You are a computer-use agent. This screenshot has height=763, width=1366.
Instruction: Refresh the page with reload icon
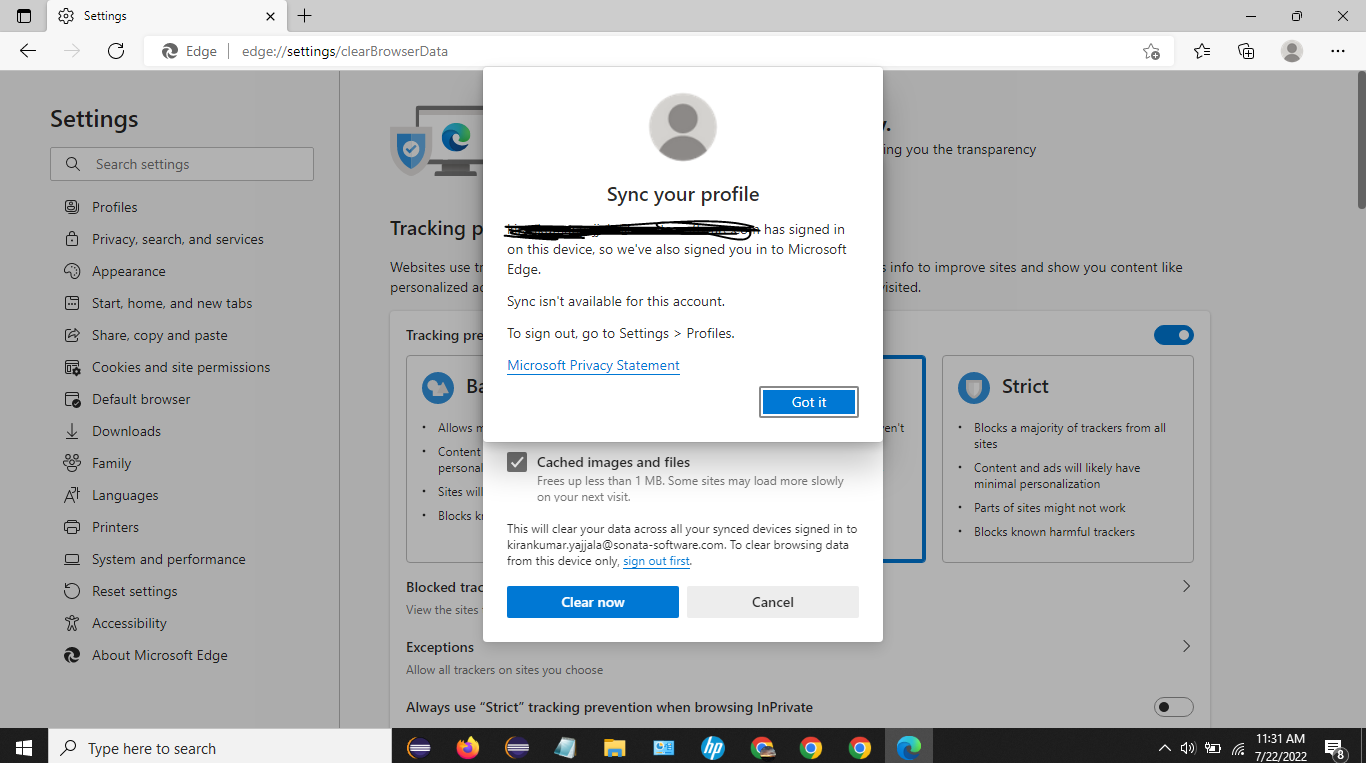[x=116, y=51]
